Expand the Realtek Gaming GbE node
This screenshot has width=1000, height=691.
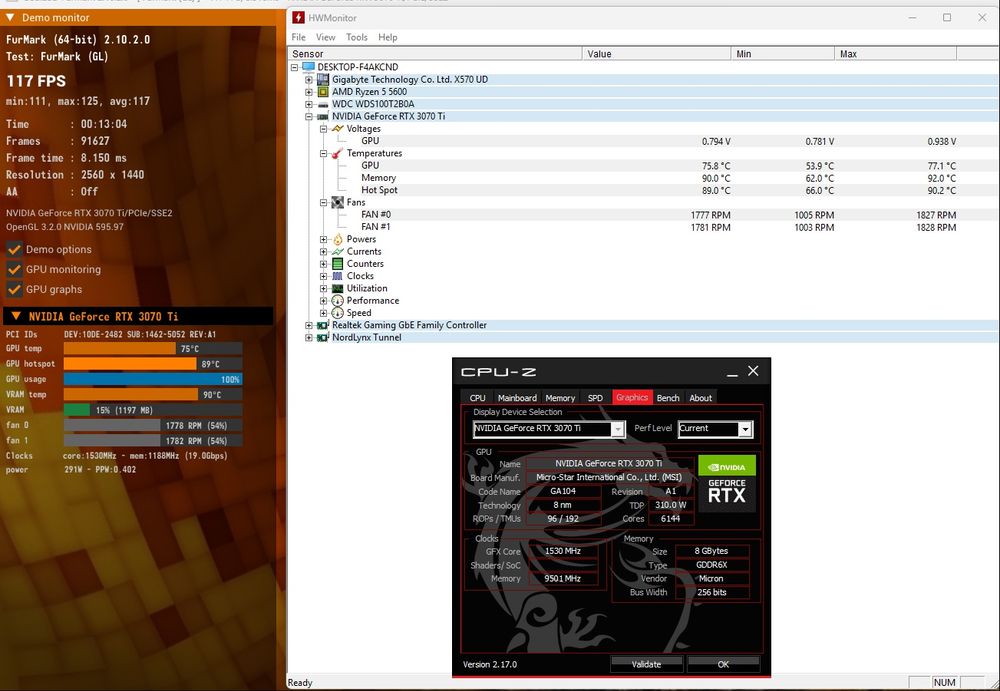coord(309,325)
